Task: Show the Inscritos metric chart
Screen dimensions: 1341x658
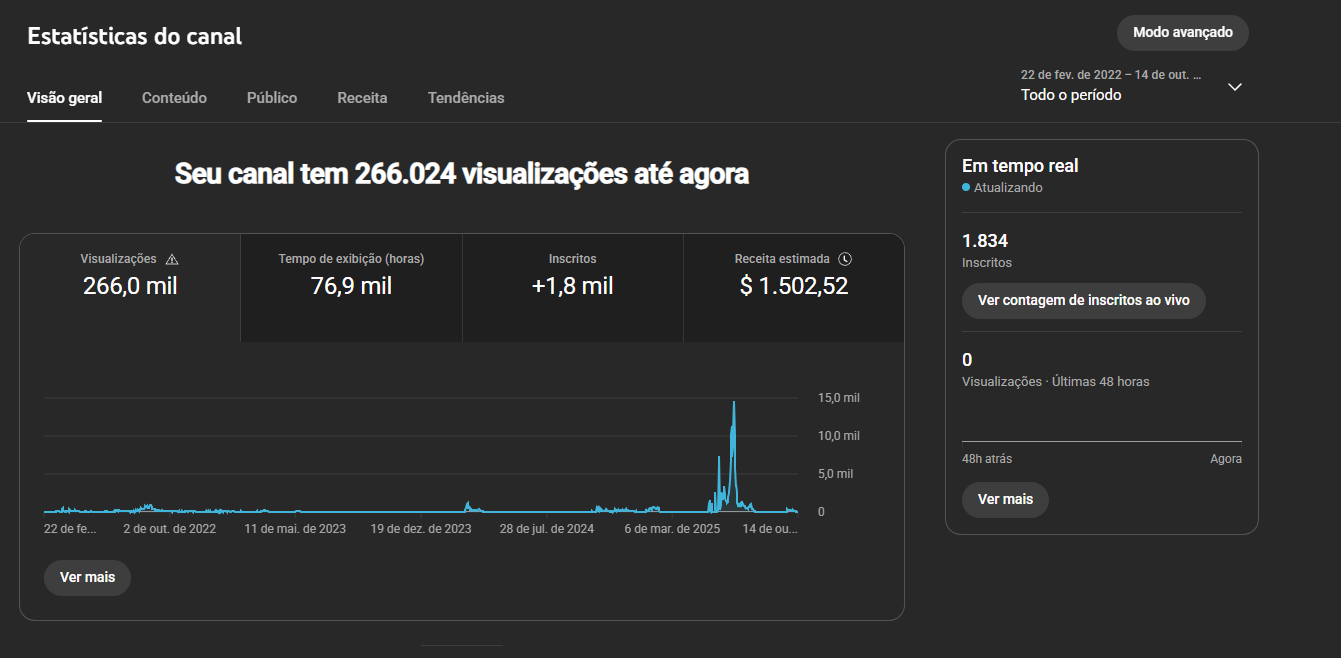Action: (x=572, y=286)
